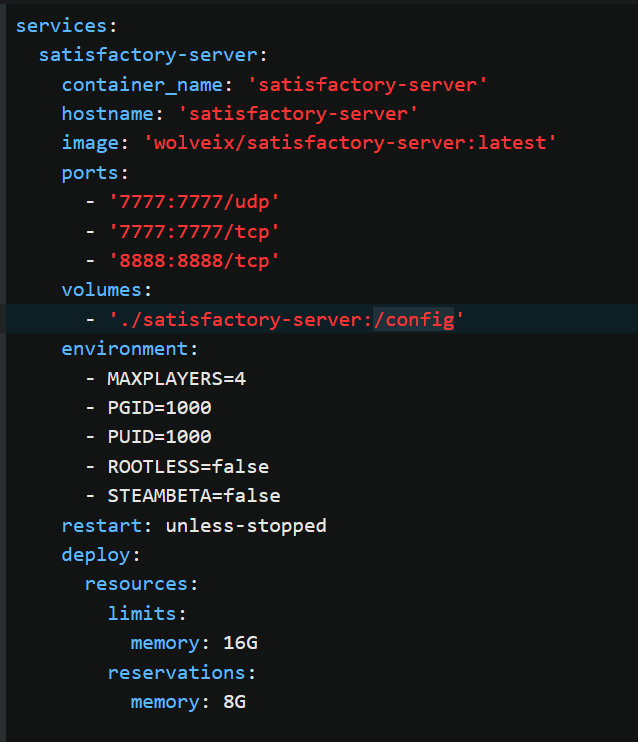The image size is (638, 742).
Task: Click the 'container_name' key
Action: [142, 85]
